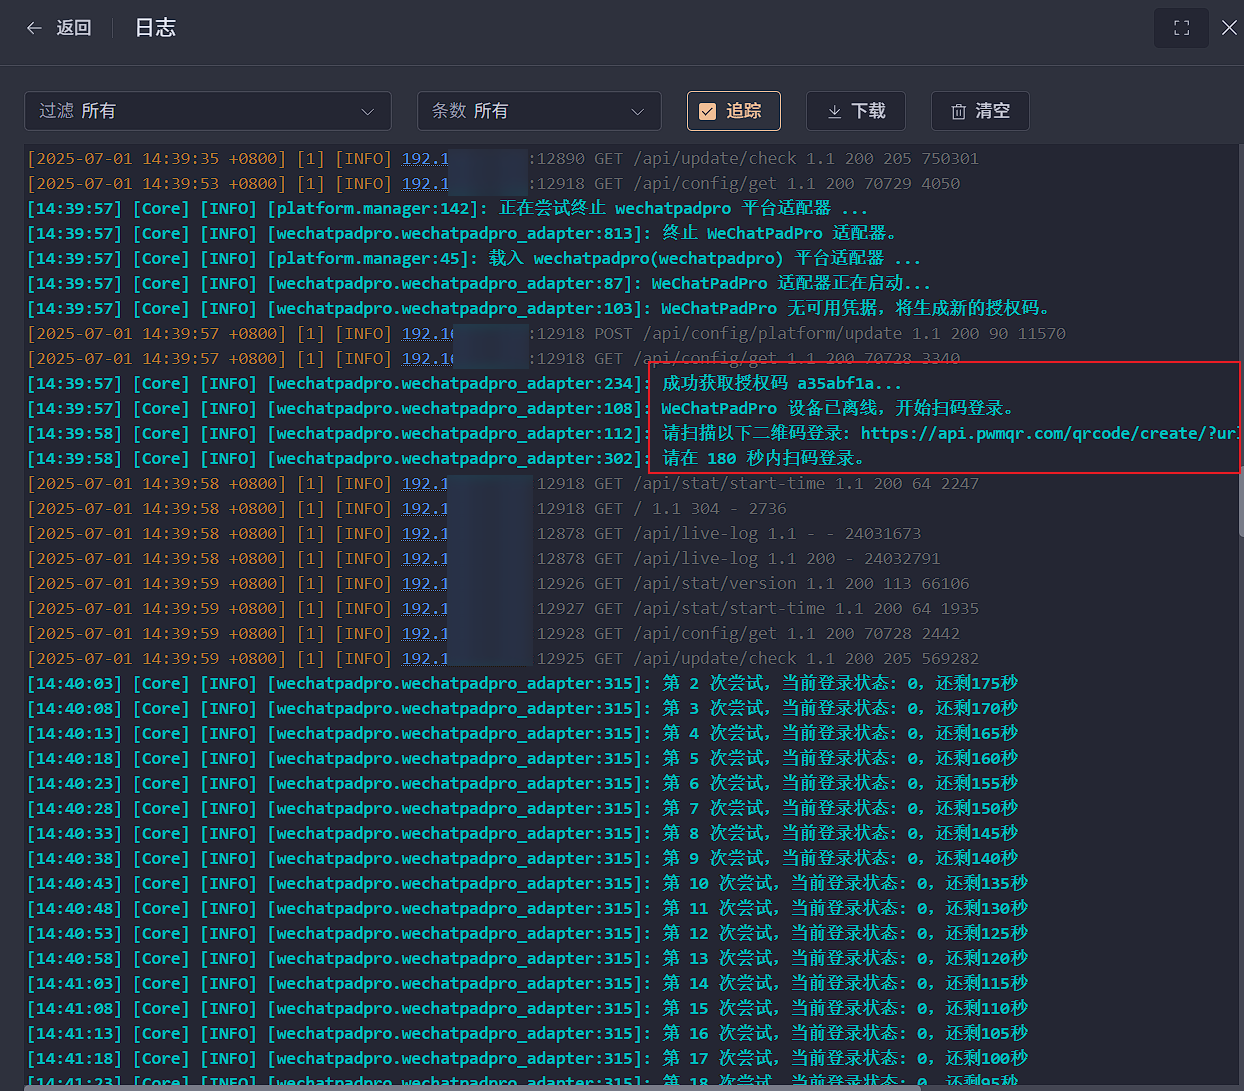Go back using the 返回 arrow

58,28
